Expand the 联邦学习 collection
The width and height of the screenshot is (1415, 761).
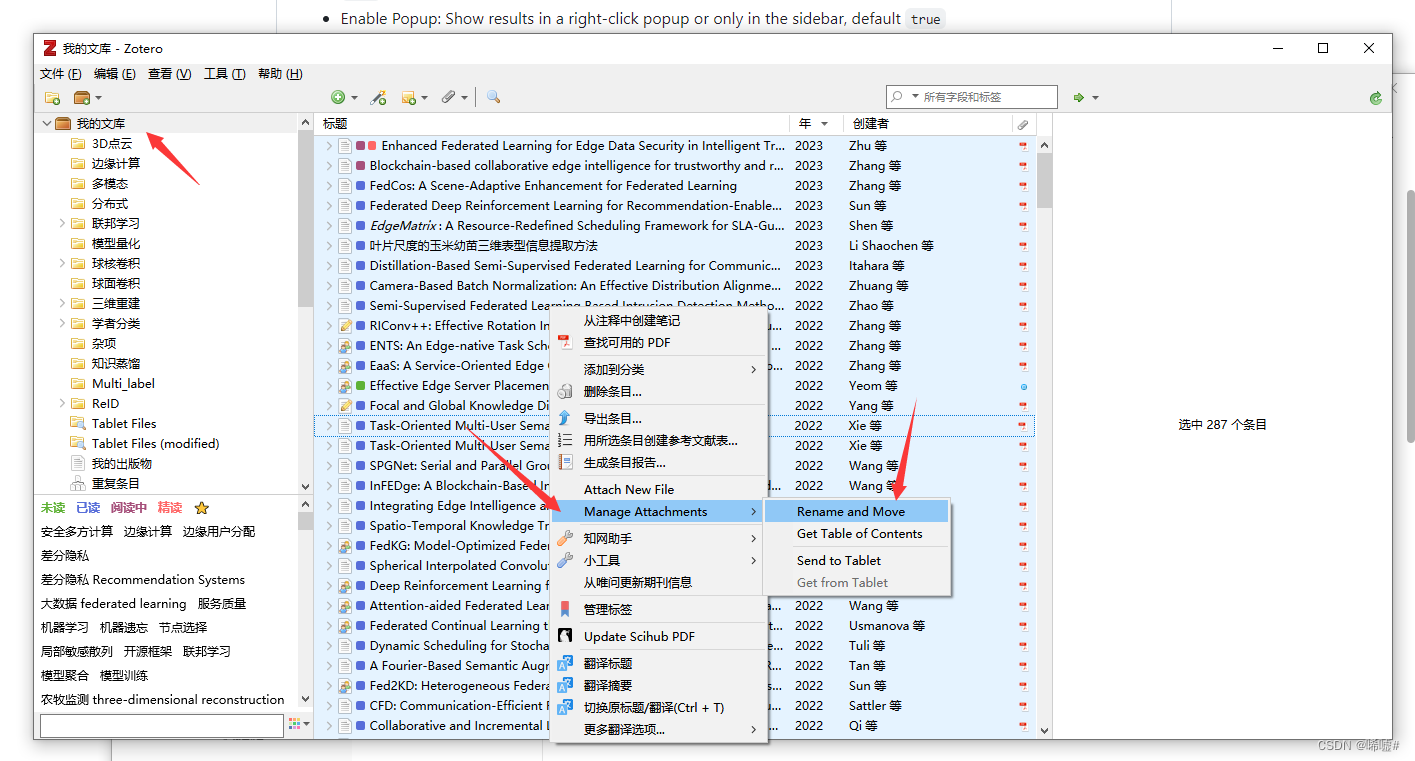(x=63, y=224)
